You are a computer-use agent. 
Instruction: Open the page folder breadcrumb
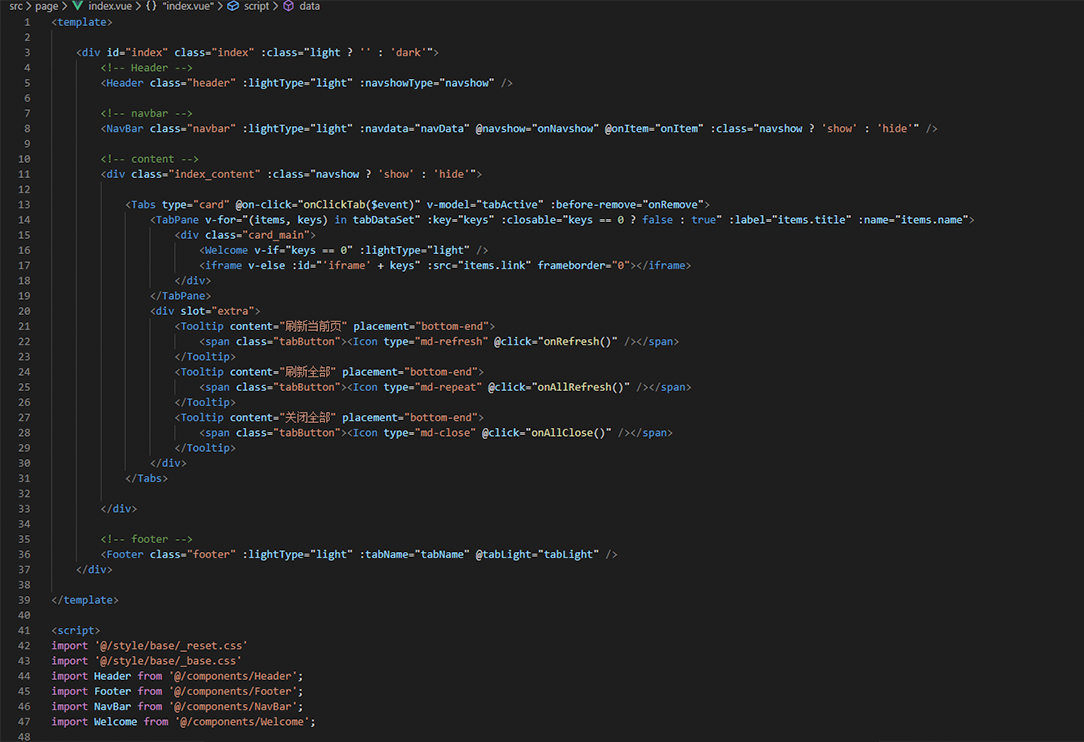pos(47,6)
